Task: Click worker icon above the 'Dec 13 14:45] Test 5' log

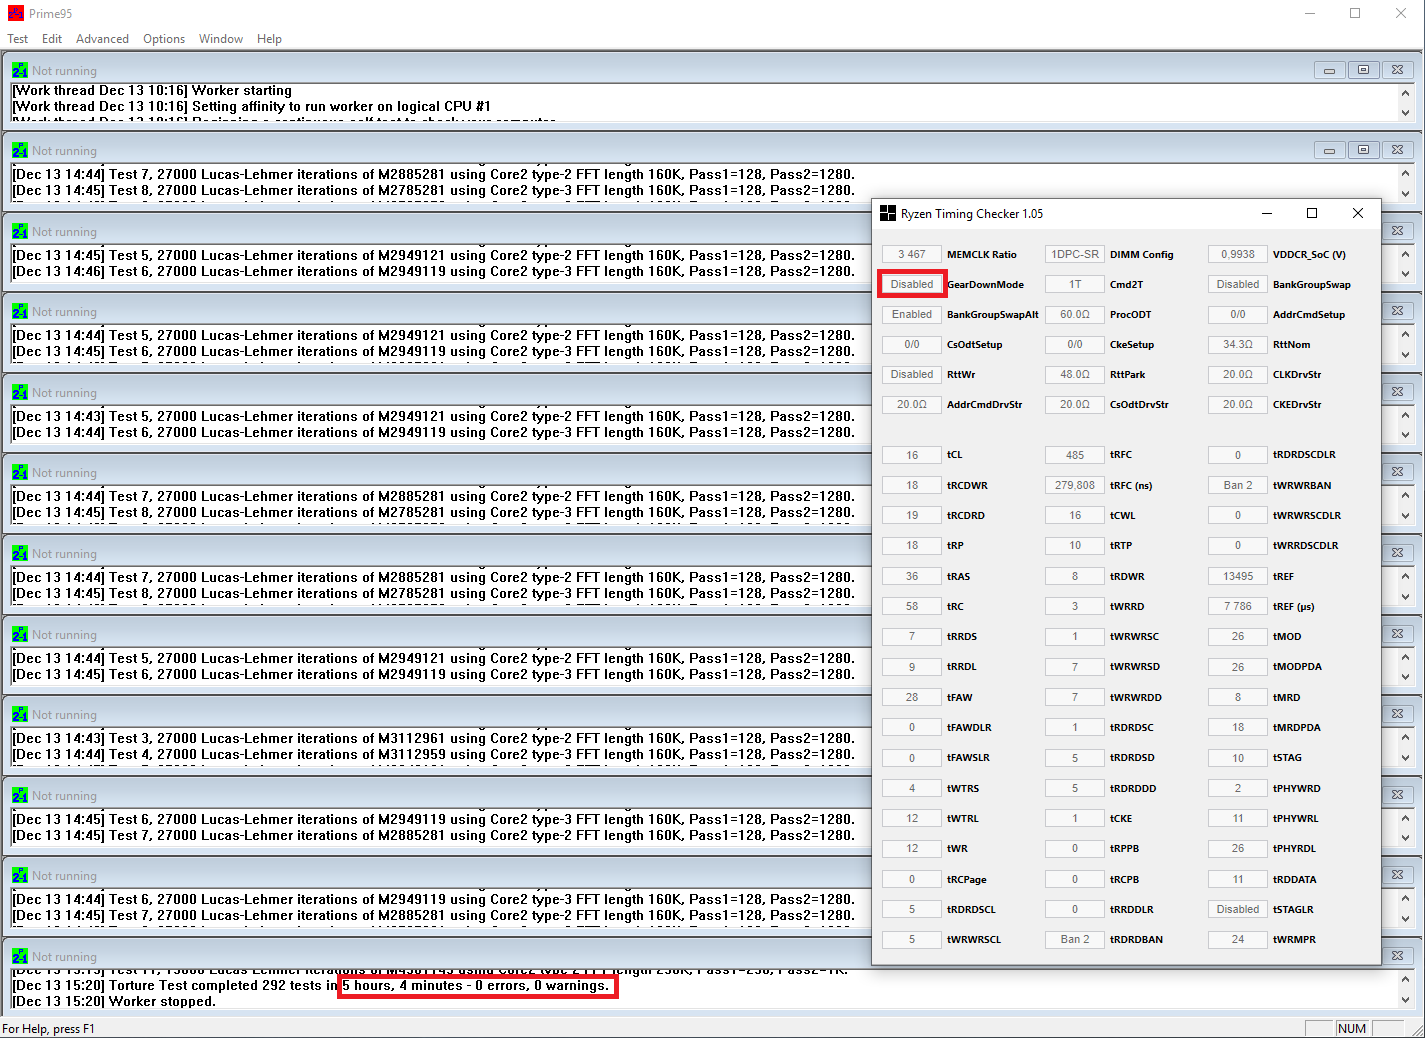Action: coord(20,231)
